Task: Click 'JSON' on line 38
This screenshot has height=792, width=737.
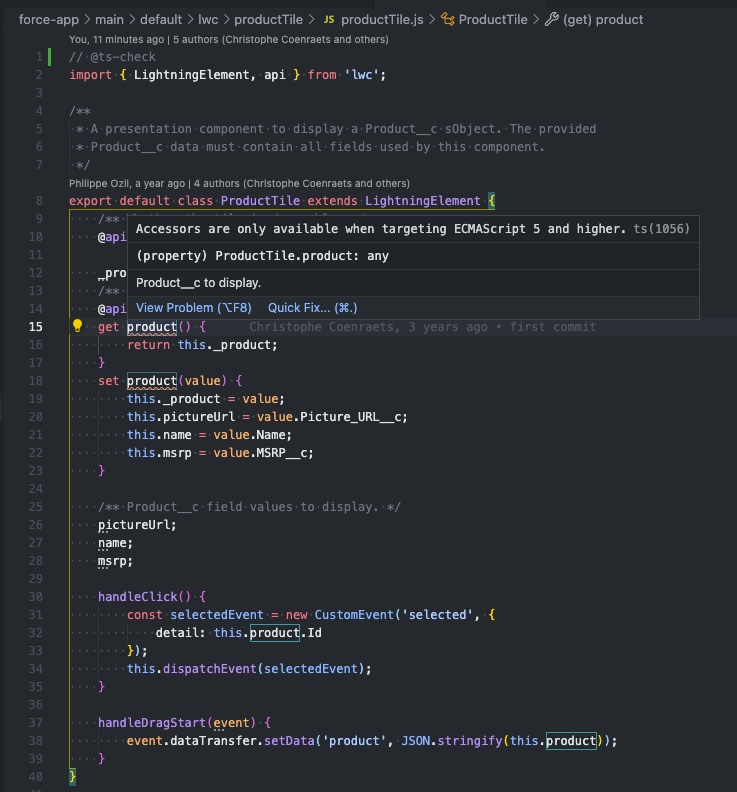Action: 416,741
